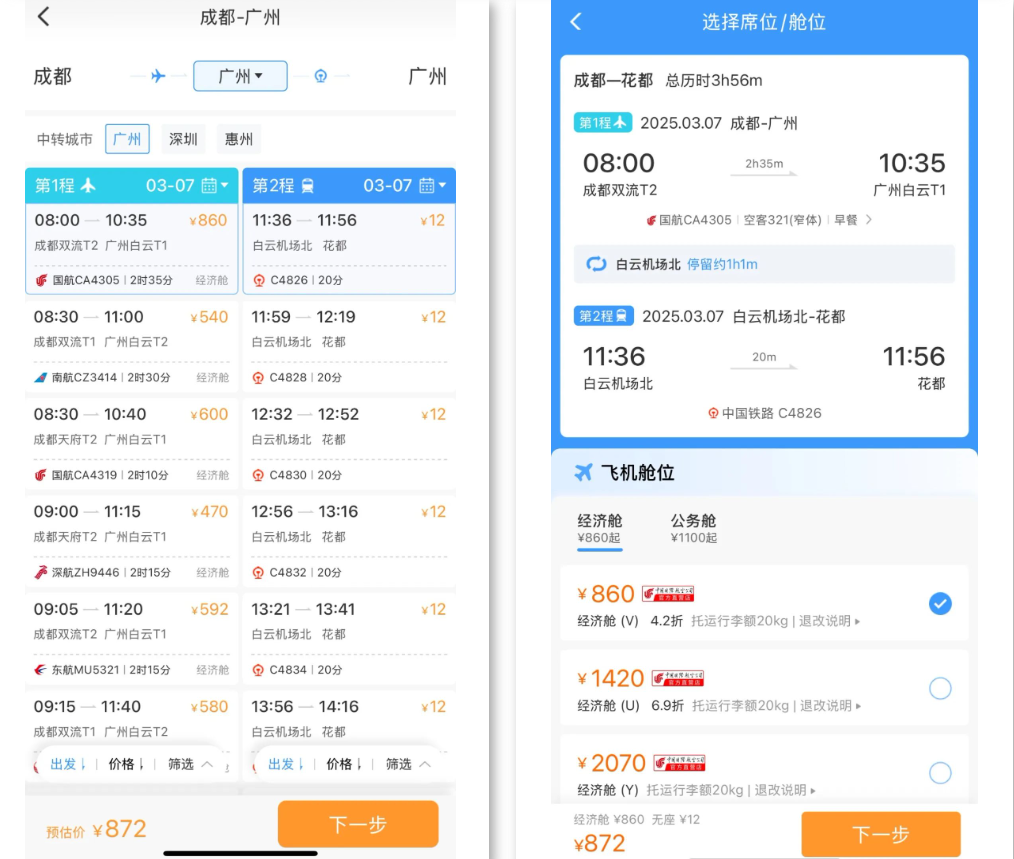This screenshot has height=859, width=1014.
Task: Click the airplane icon beside 成都
Action: pyautogui.click(x=157, y=76)
